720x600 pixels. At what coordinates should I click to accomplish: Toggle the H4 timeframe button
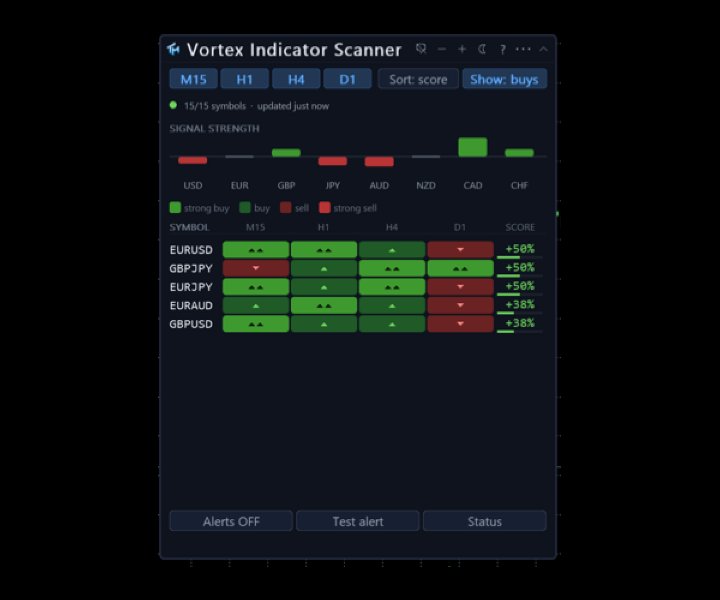click(x=296, y=79)
